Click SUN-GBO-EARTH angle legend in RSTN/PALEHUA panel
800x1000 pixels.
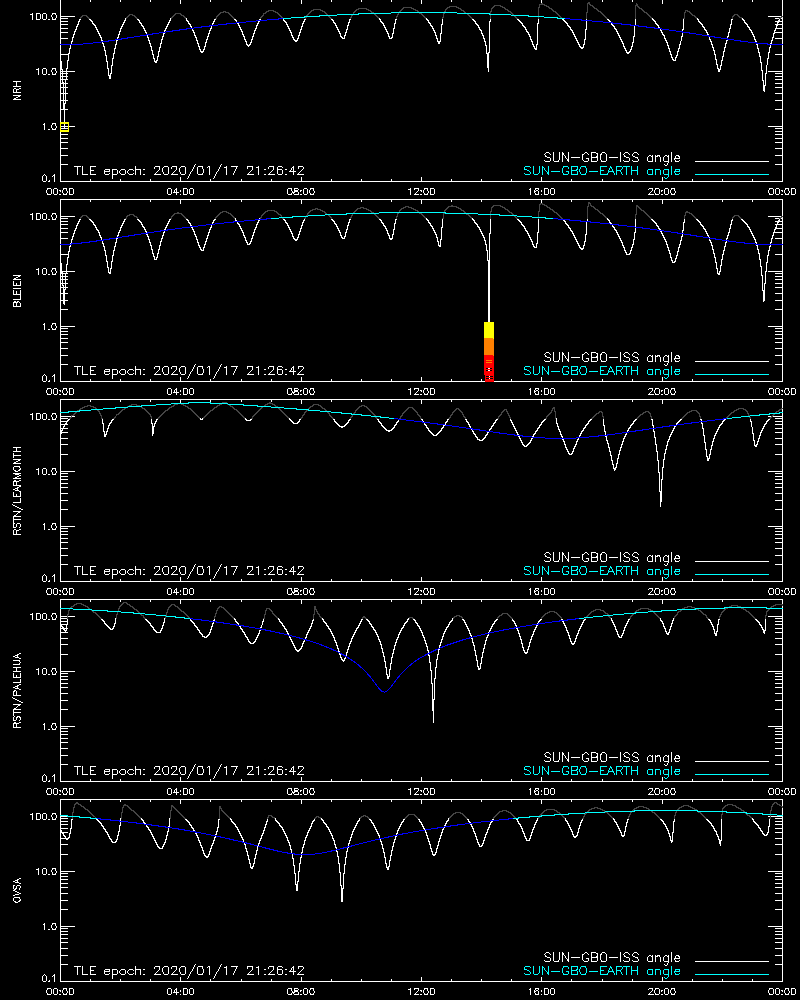tap(602, 771)
